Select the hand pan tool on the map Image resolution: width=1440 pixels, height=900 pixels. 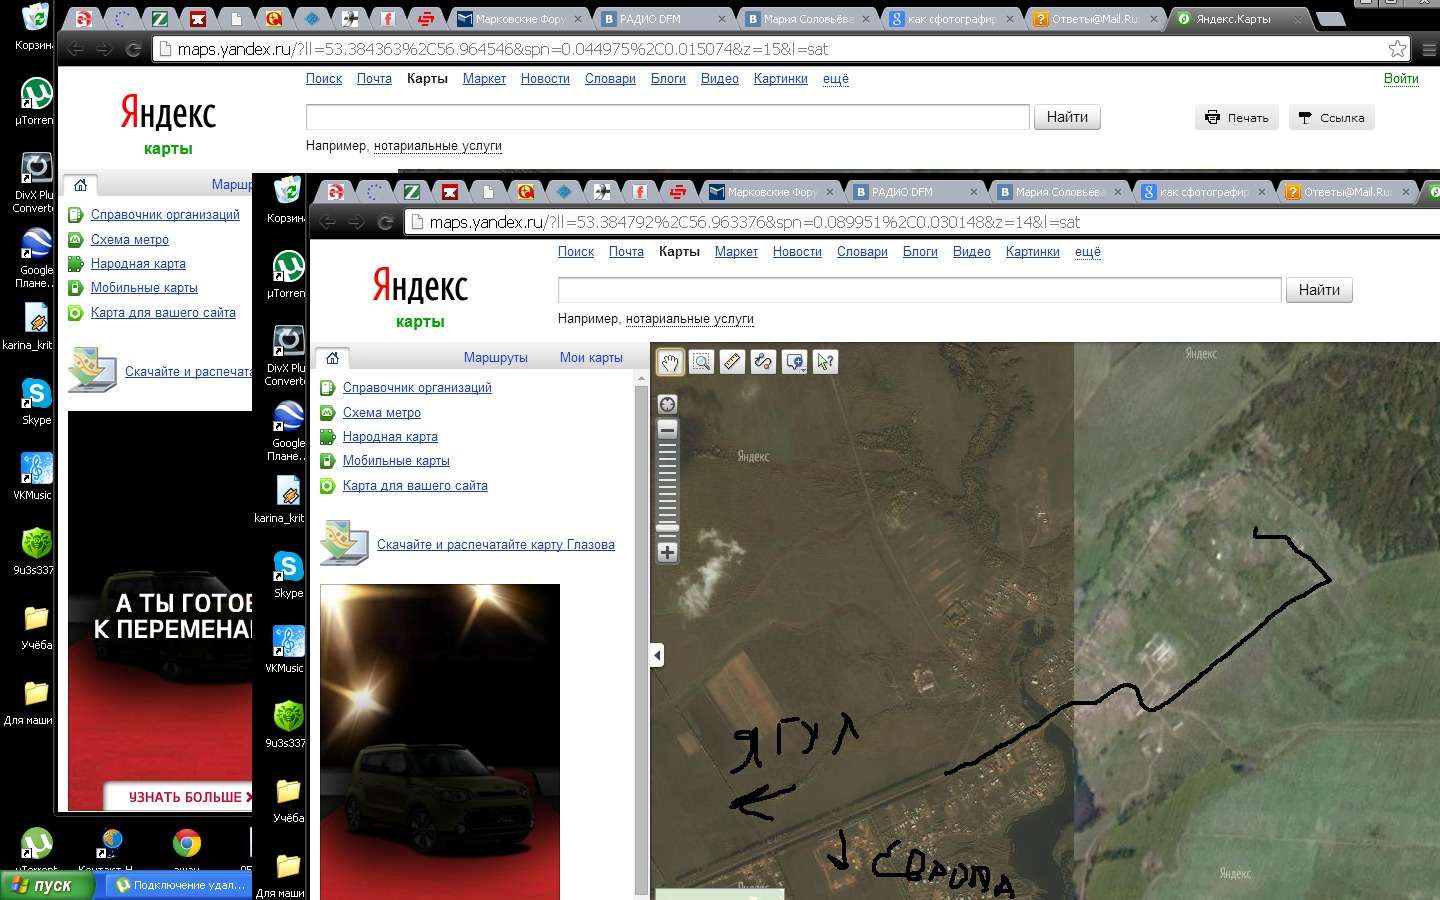[x=670, y=362]
